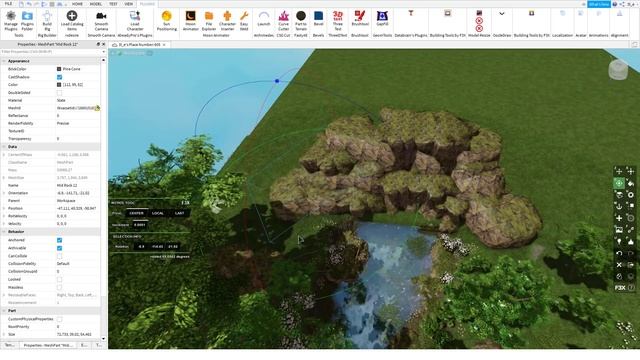Click the Archimedes Launch icon
Image resolution: width=640 pixels, height=360 pixels.
264,19
